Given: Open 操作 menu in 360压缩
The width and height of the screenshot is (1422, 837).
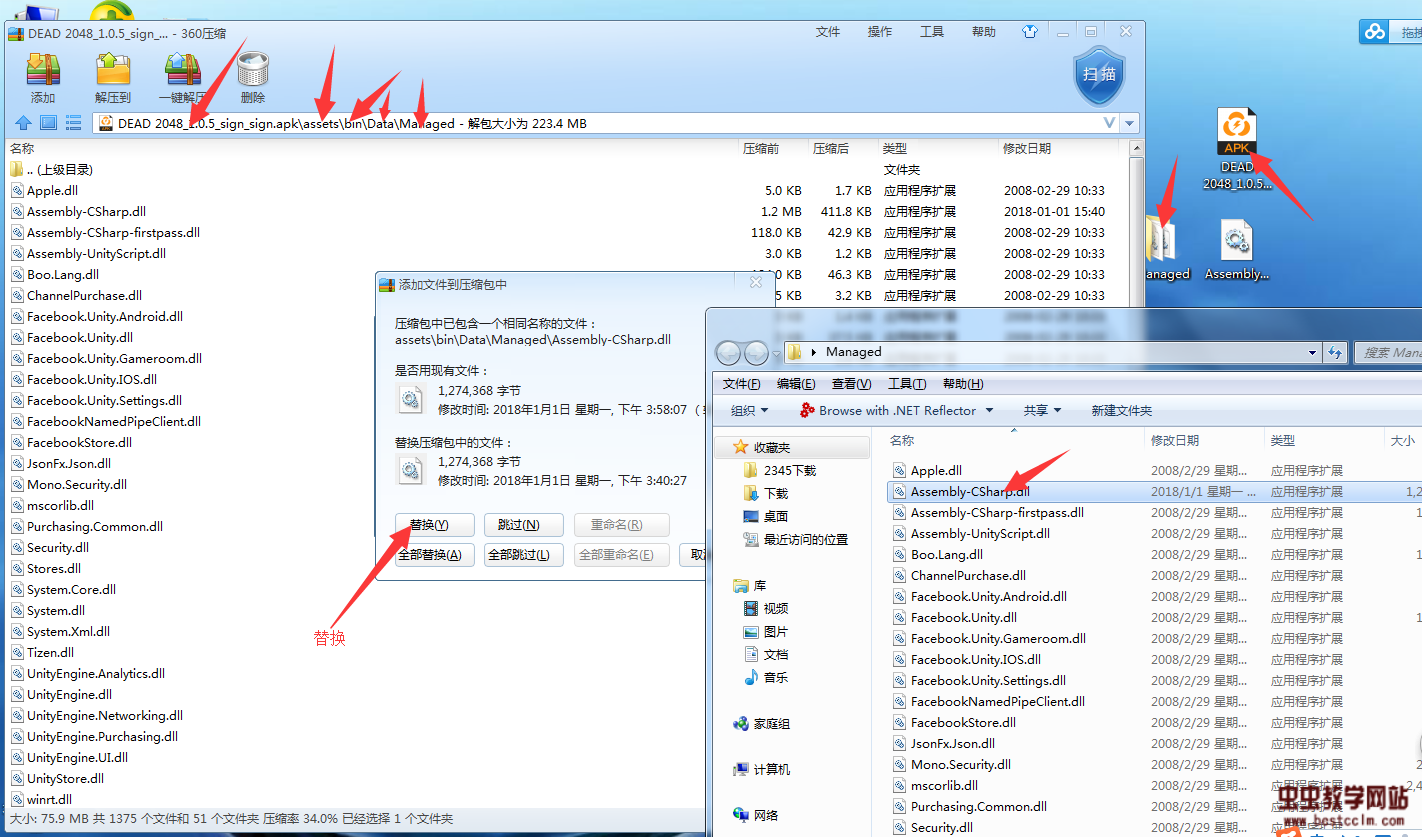Looking at the screenshot, I should 880,32.
